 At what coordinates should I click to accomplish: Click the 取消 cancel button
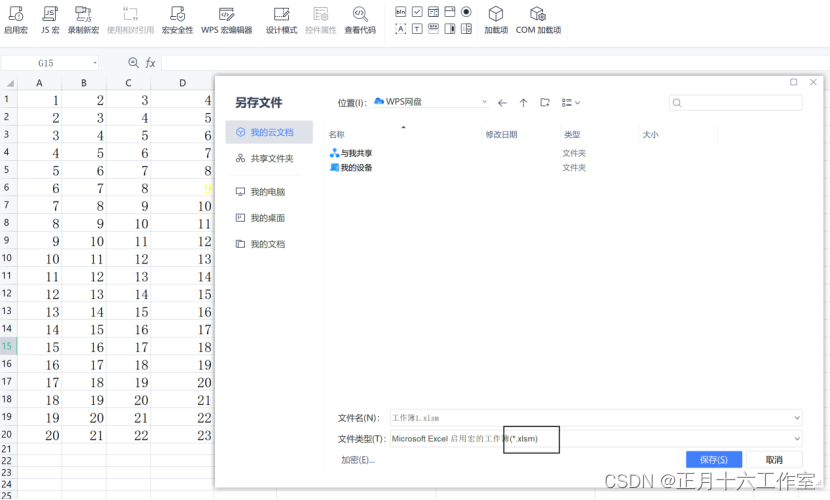point(774,459)
